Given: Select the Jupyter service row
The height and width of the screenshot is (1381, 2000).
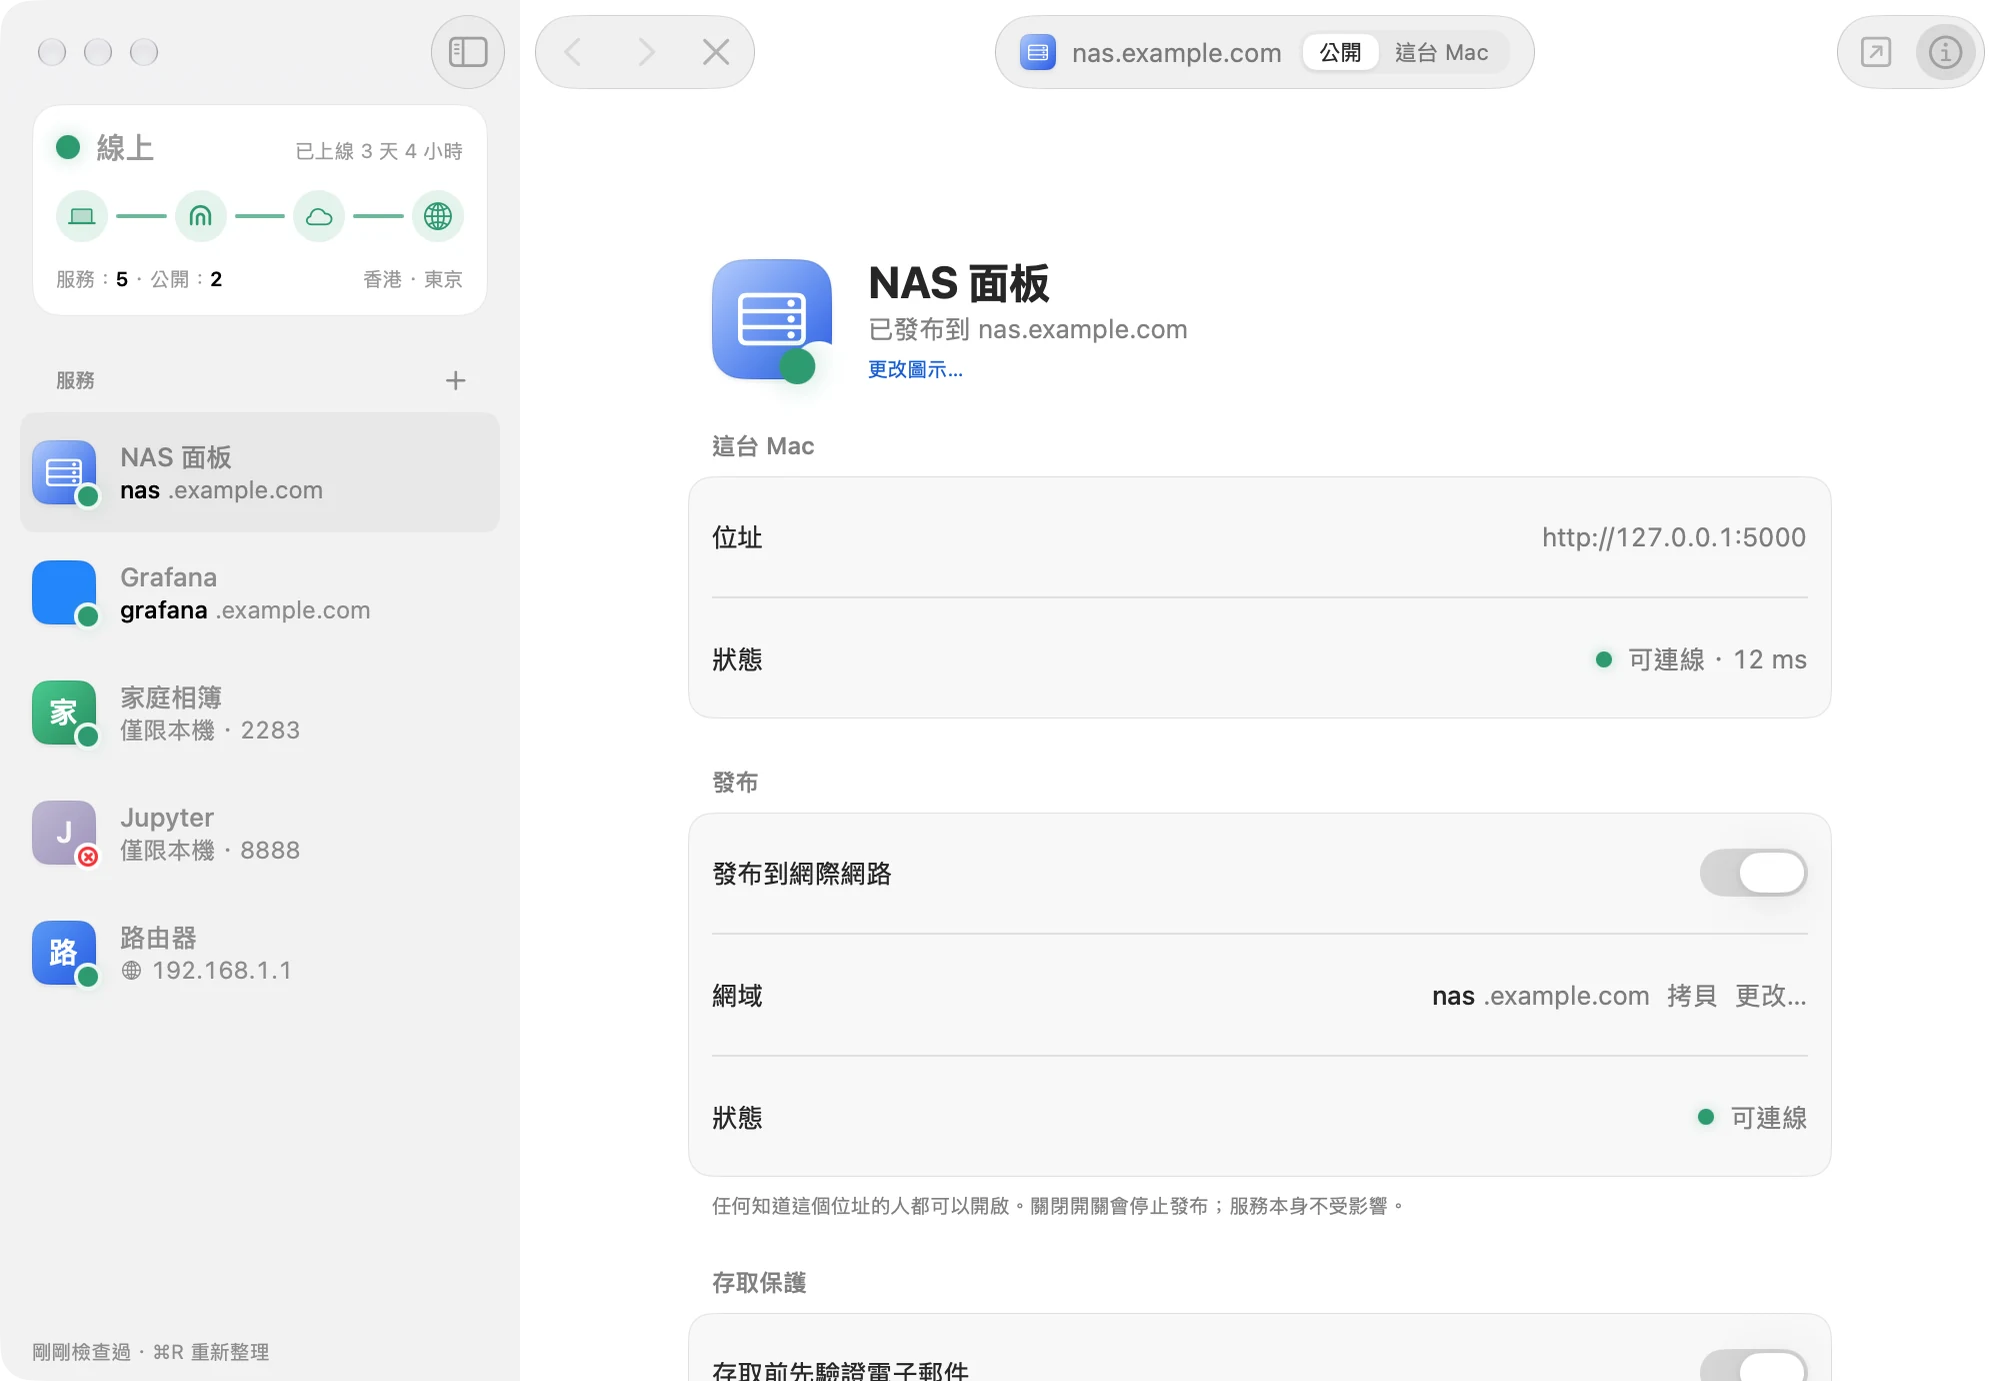Looking at the screenshot, I should 260,832.
